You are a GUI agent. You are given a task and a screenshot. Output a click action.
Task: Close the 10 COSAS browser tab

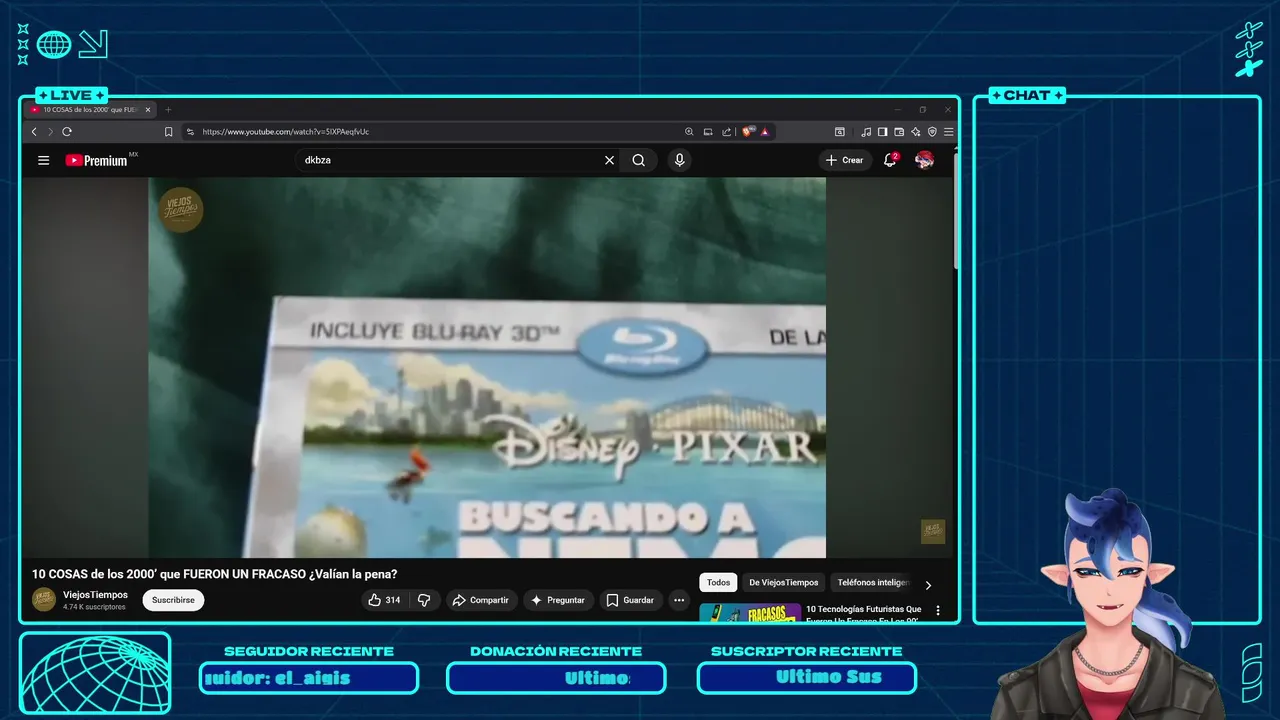click(148, 109)
